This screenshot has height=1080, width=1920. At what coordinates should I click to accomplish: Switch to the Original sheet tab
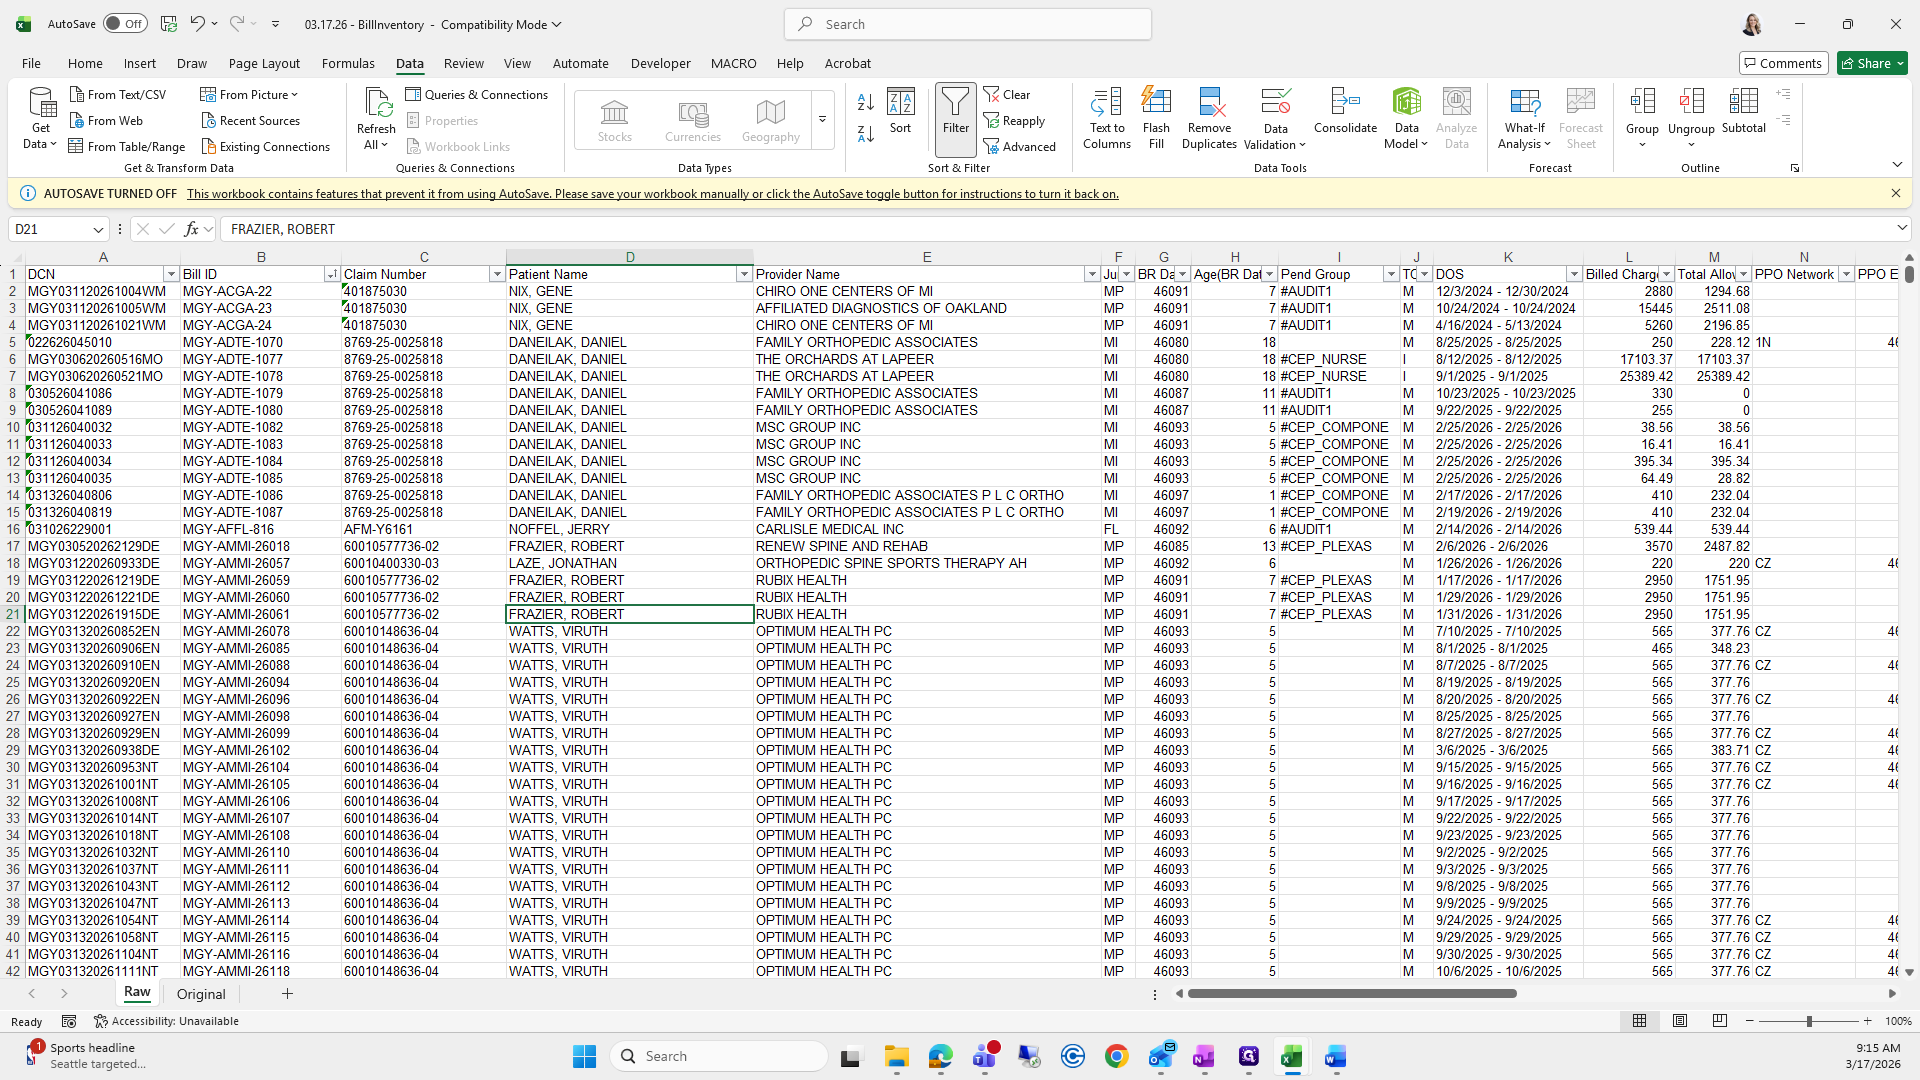click(x=201, y=994)
